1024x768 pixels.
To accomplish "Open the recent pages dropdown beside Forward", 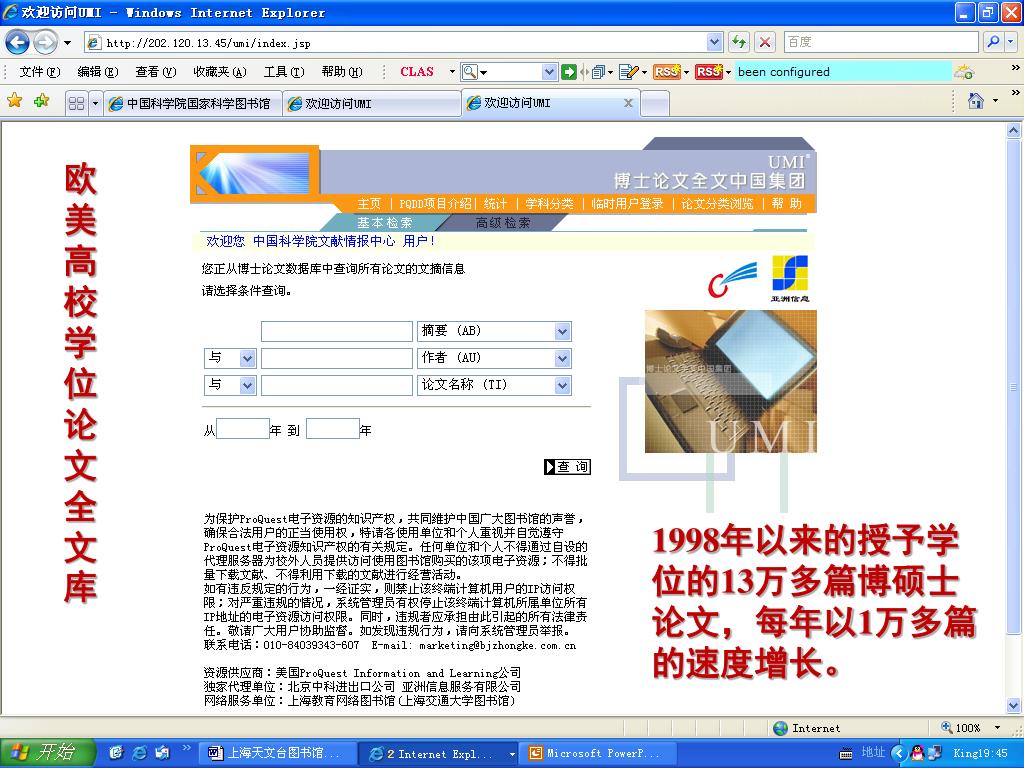I will (67, 43).
